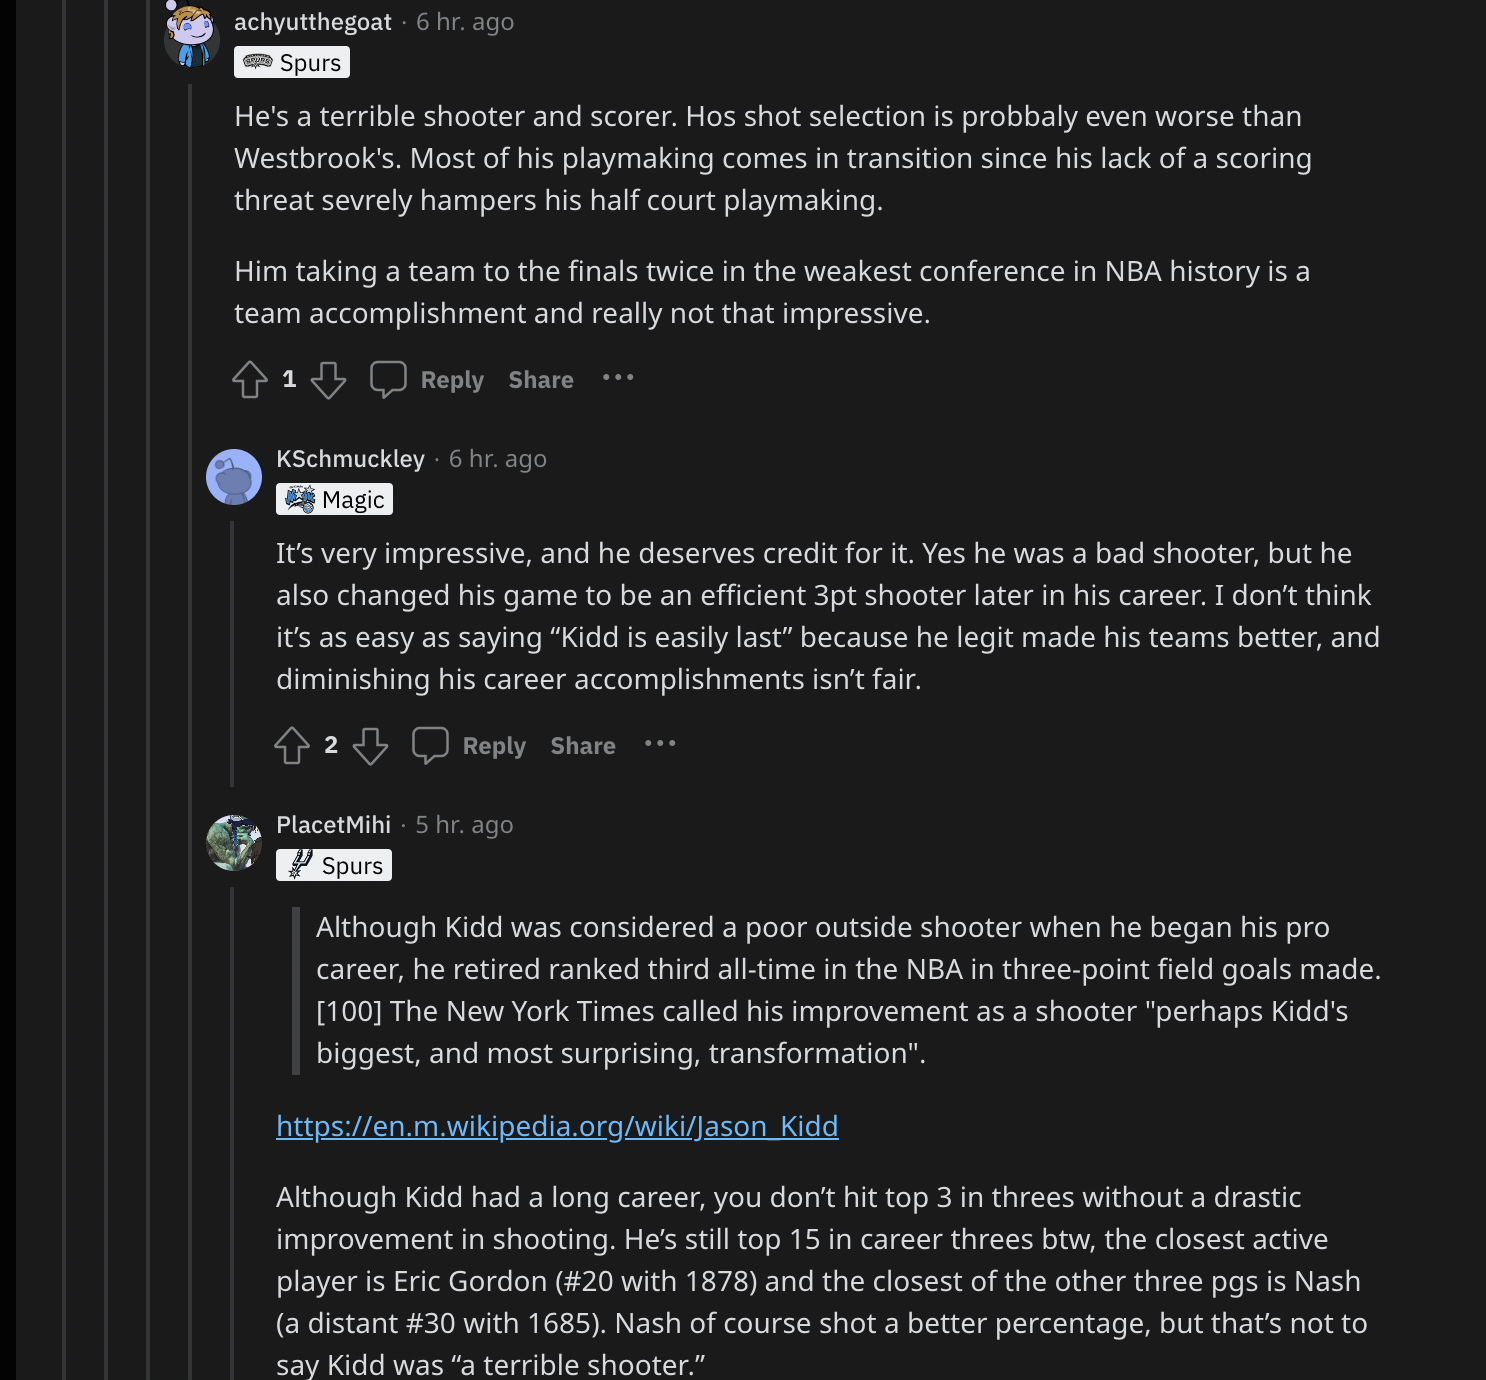Downvote achyutthegoat's comment
Viewport: 1486px width, 1380px height.
(x=328, y=380)
